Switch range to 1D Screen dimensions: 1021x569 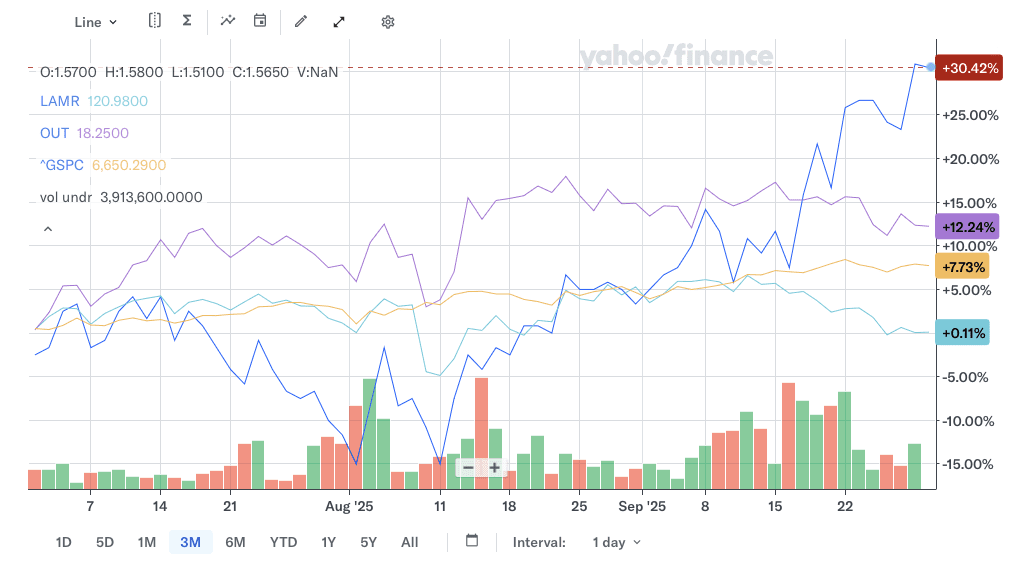[63, 542]
